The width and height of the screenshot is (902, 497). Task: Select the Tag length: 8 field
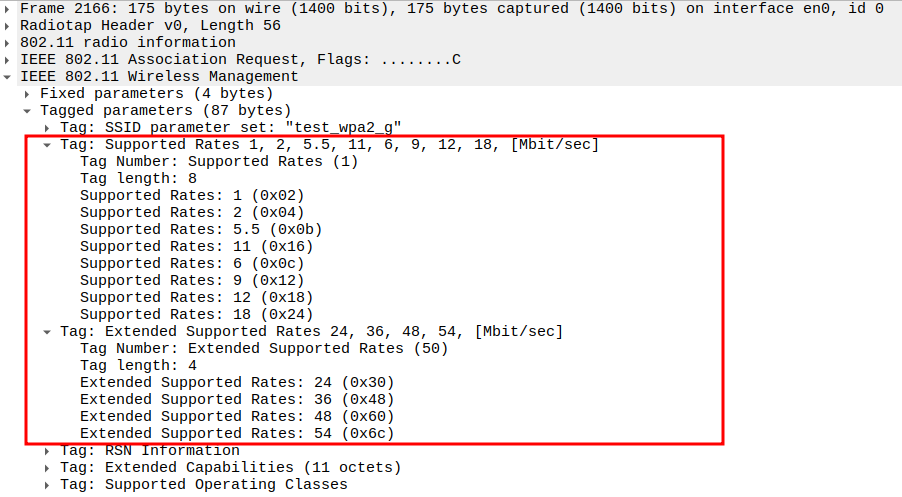138,178
